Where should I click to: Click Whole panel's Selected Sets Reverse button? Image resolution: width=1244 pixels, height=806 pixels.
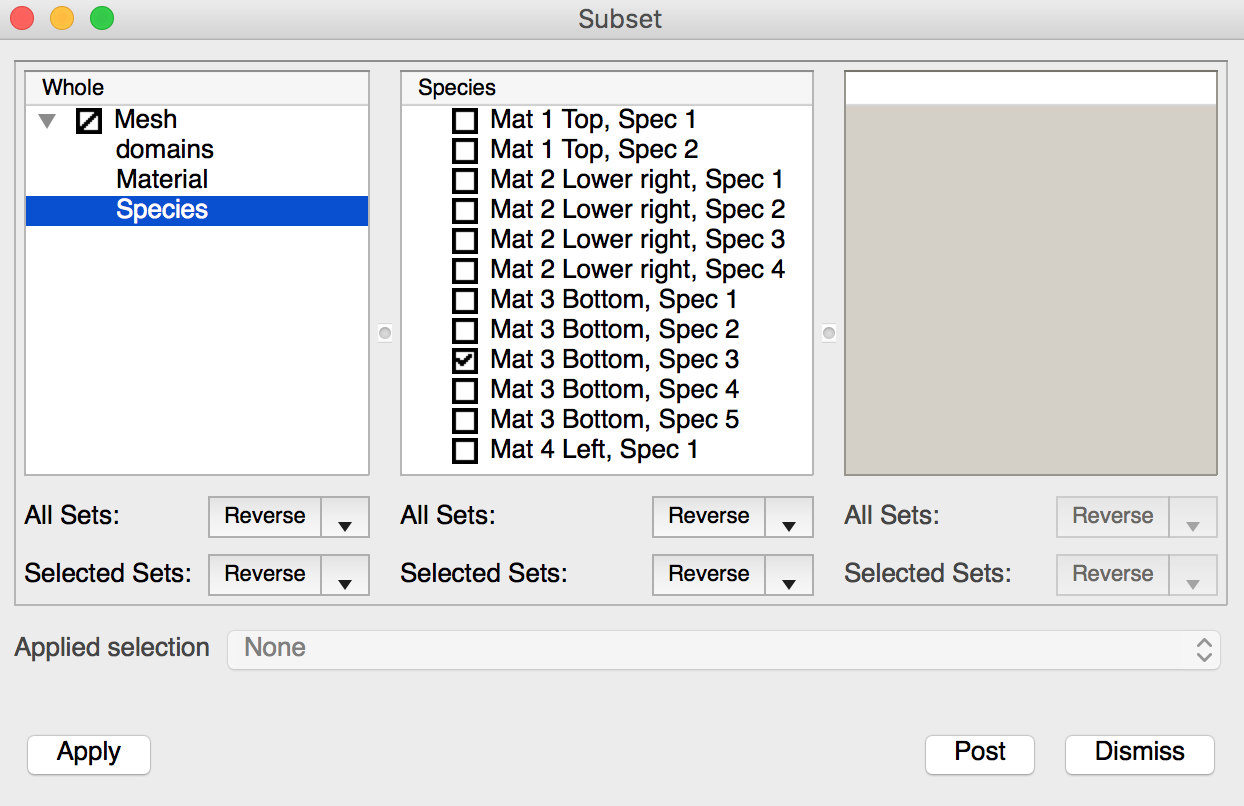[x=265, y=575]
